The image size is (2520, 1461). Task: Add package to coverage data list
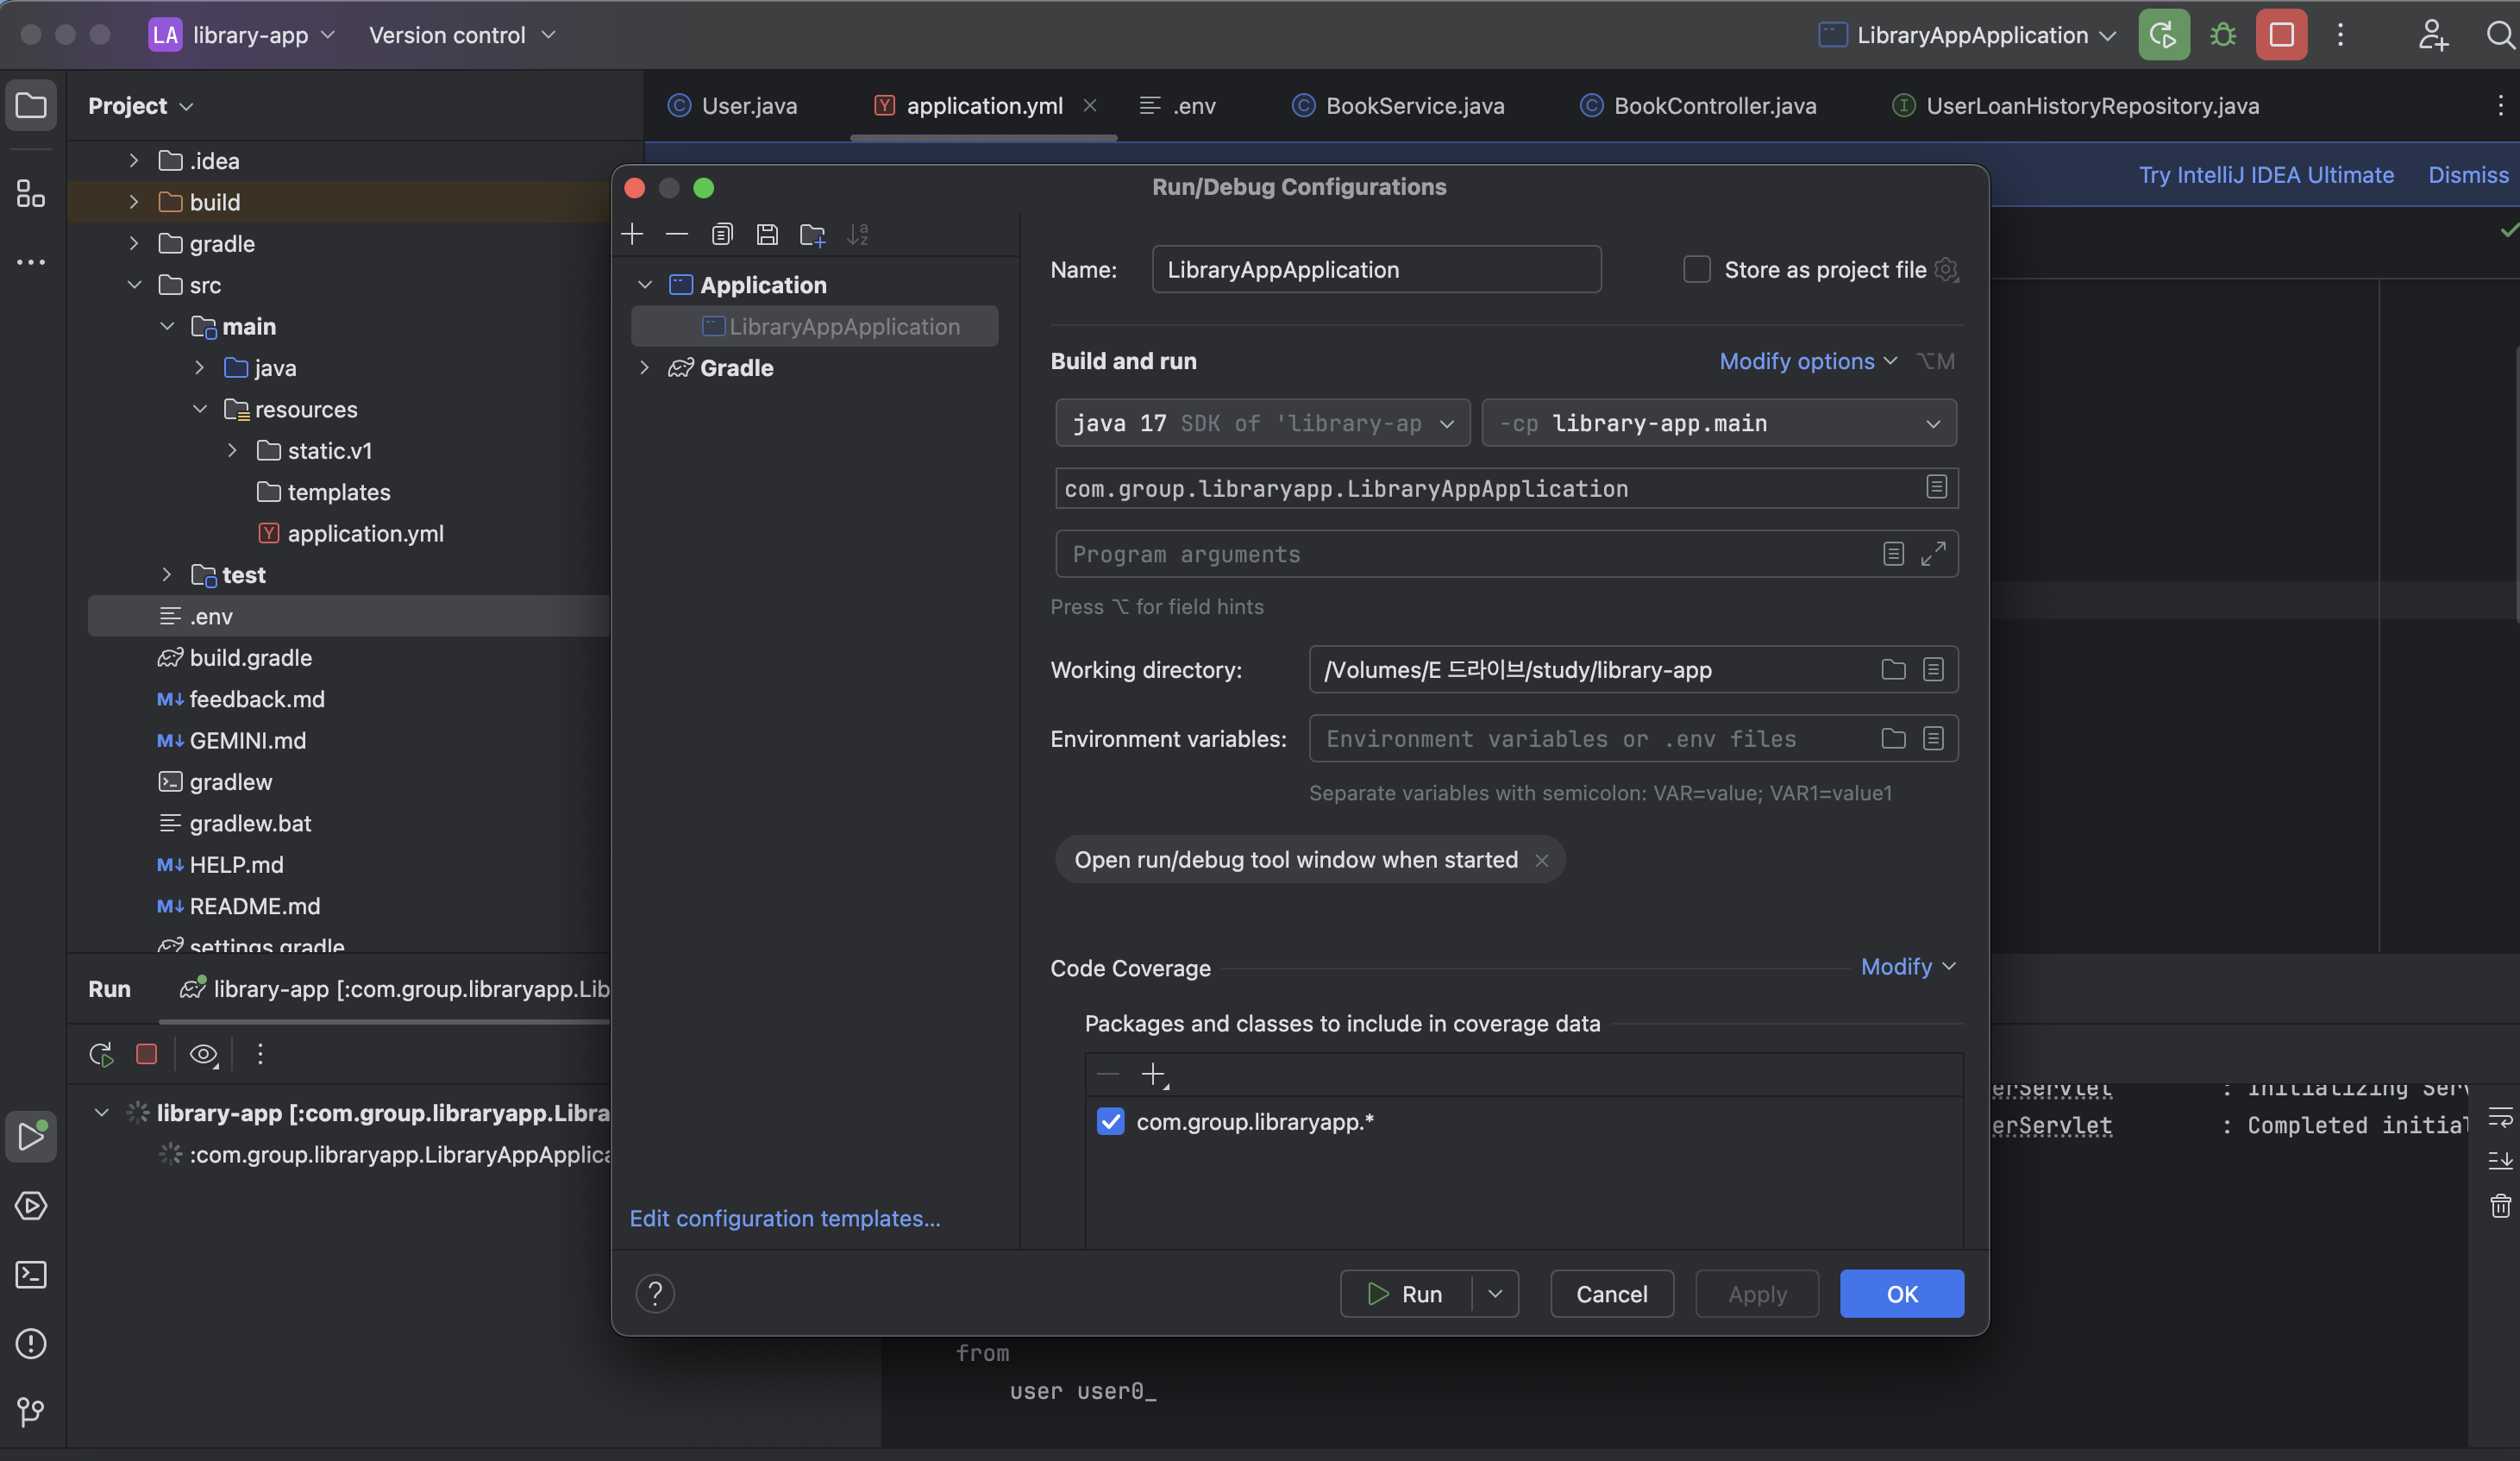1154,1075
